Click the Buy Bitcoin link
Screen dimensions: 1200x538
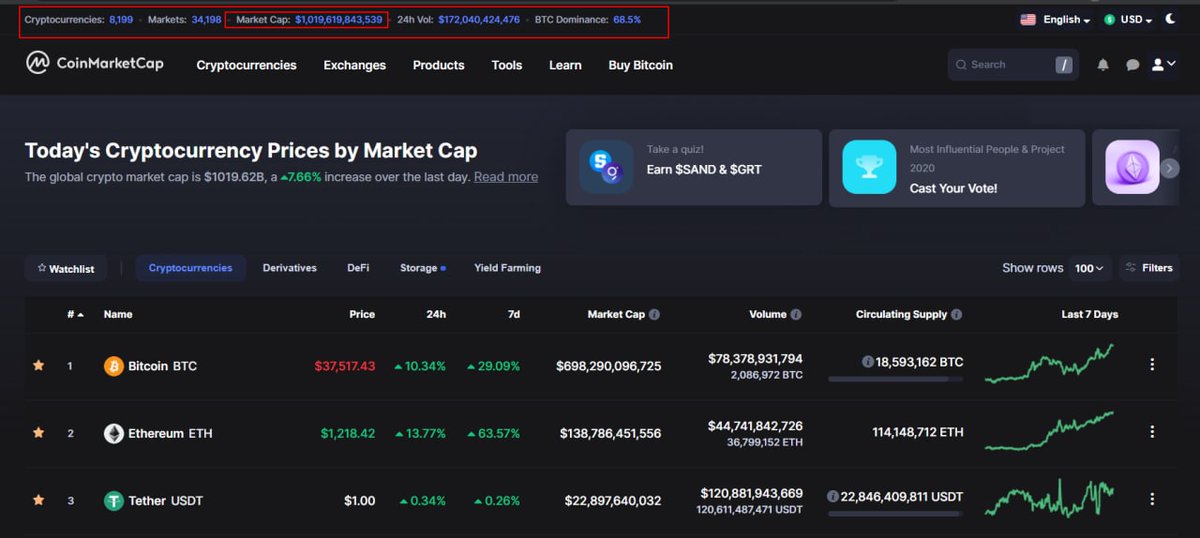[640, 65]
